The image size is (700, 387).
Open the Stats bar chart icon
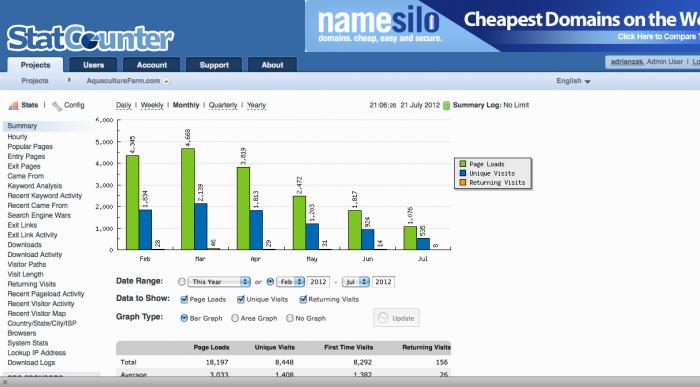click(x=13, y=105)
